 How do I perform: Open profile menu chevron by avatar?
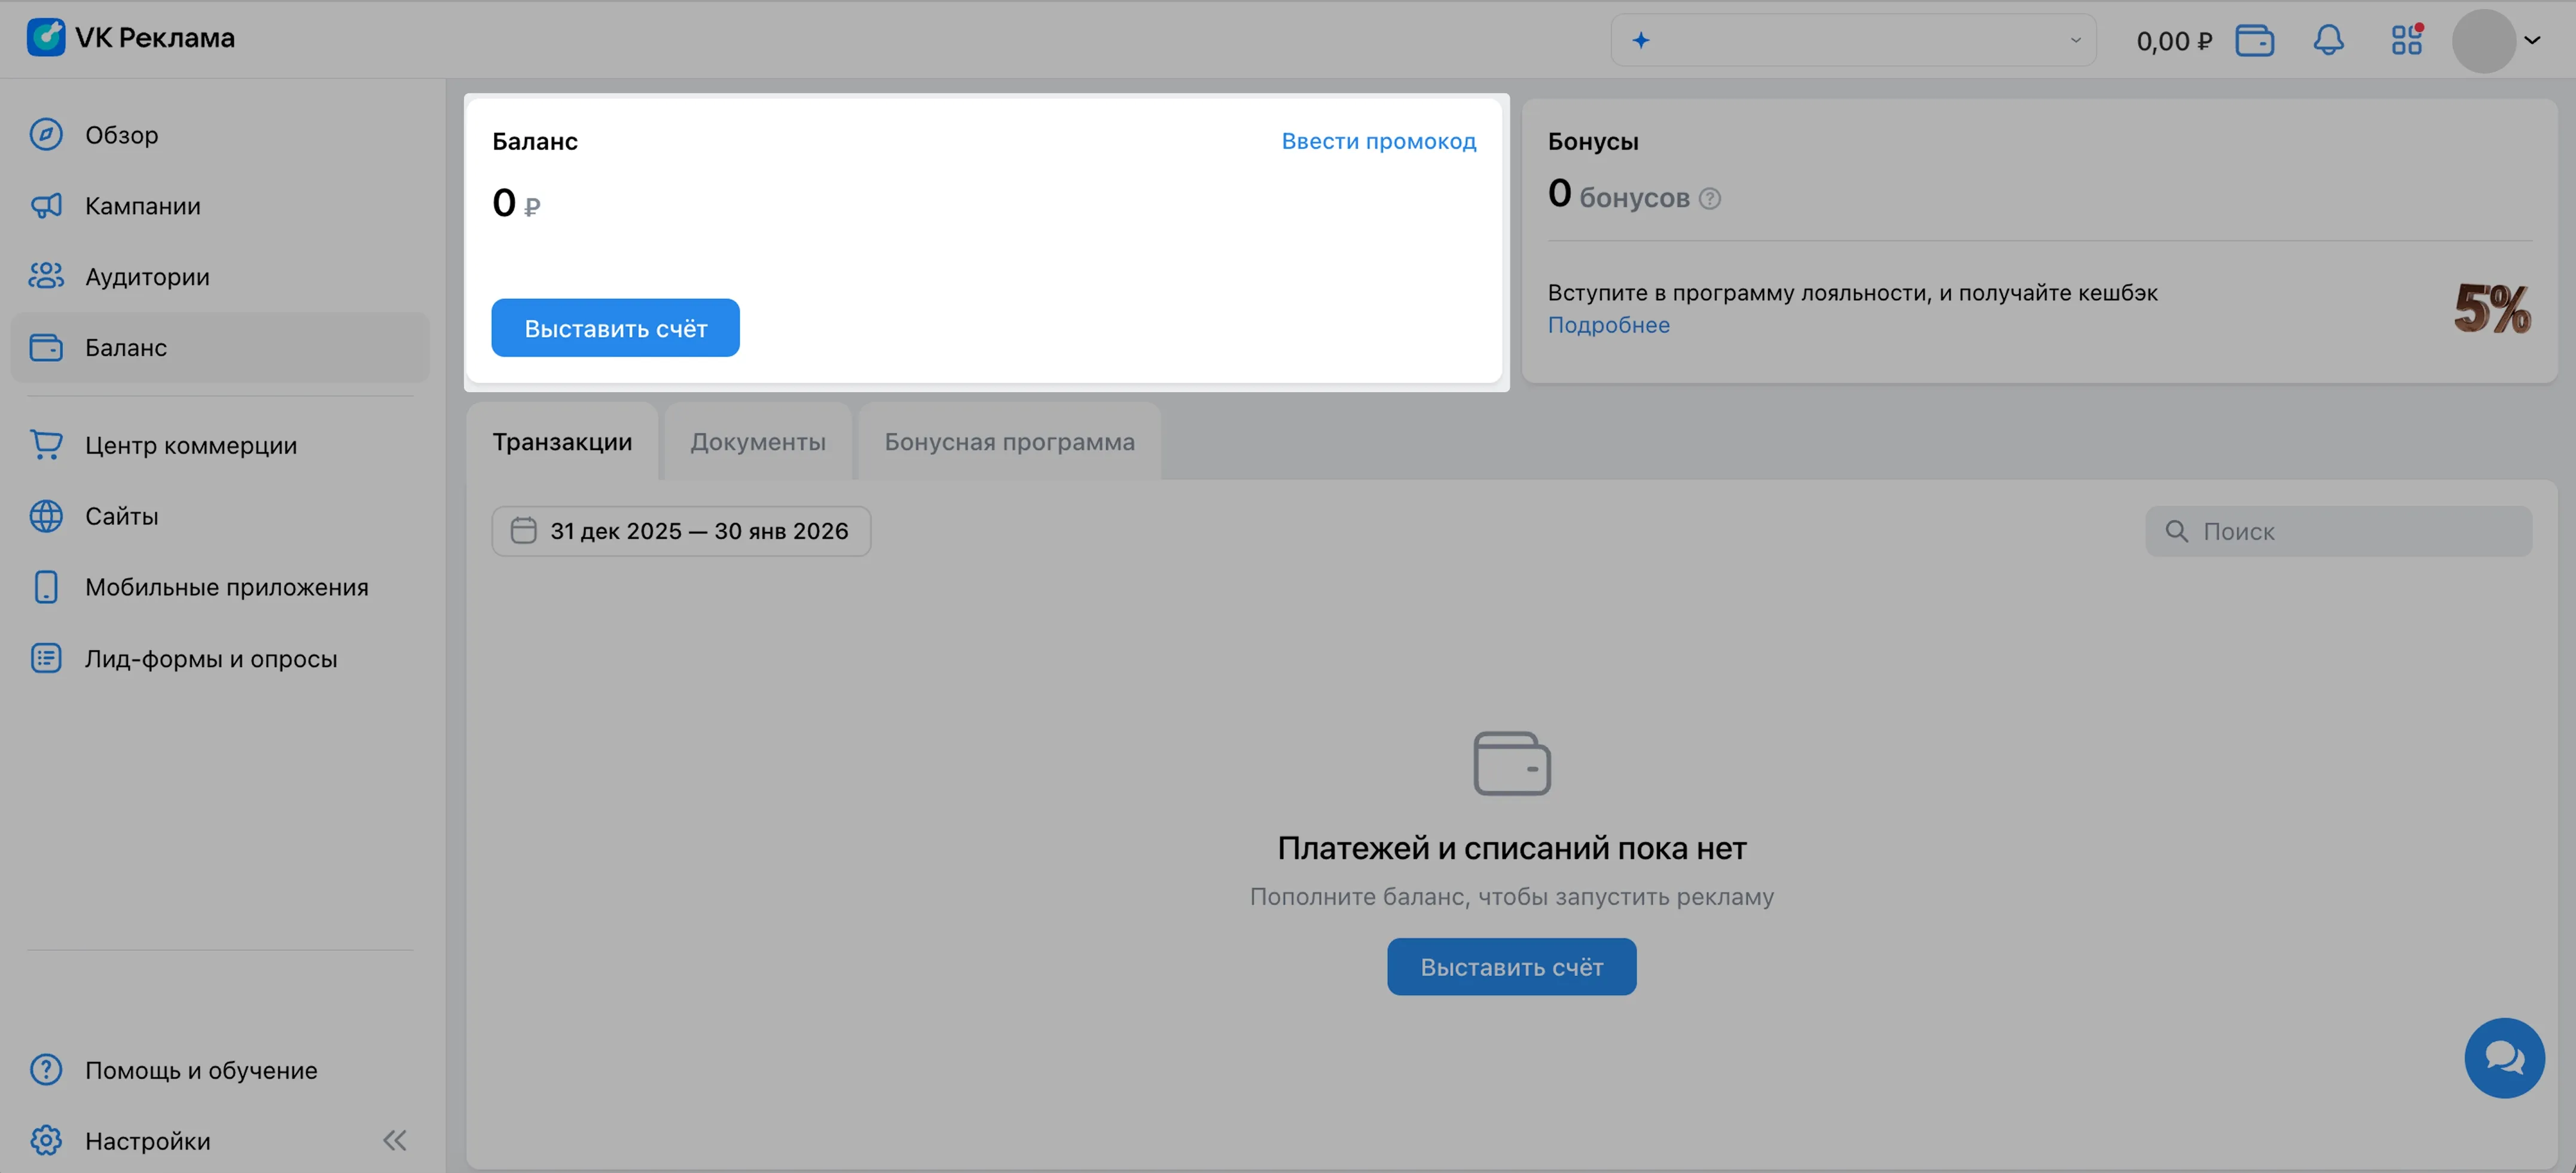(2531, 41)
